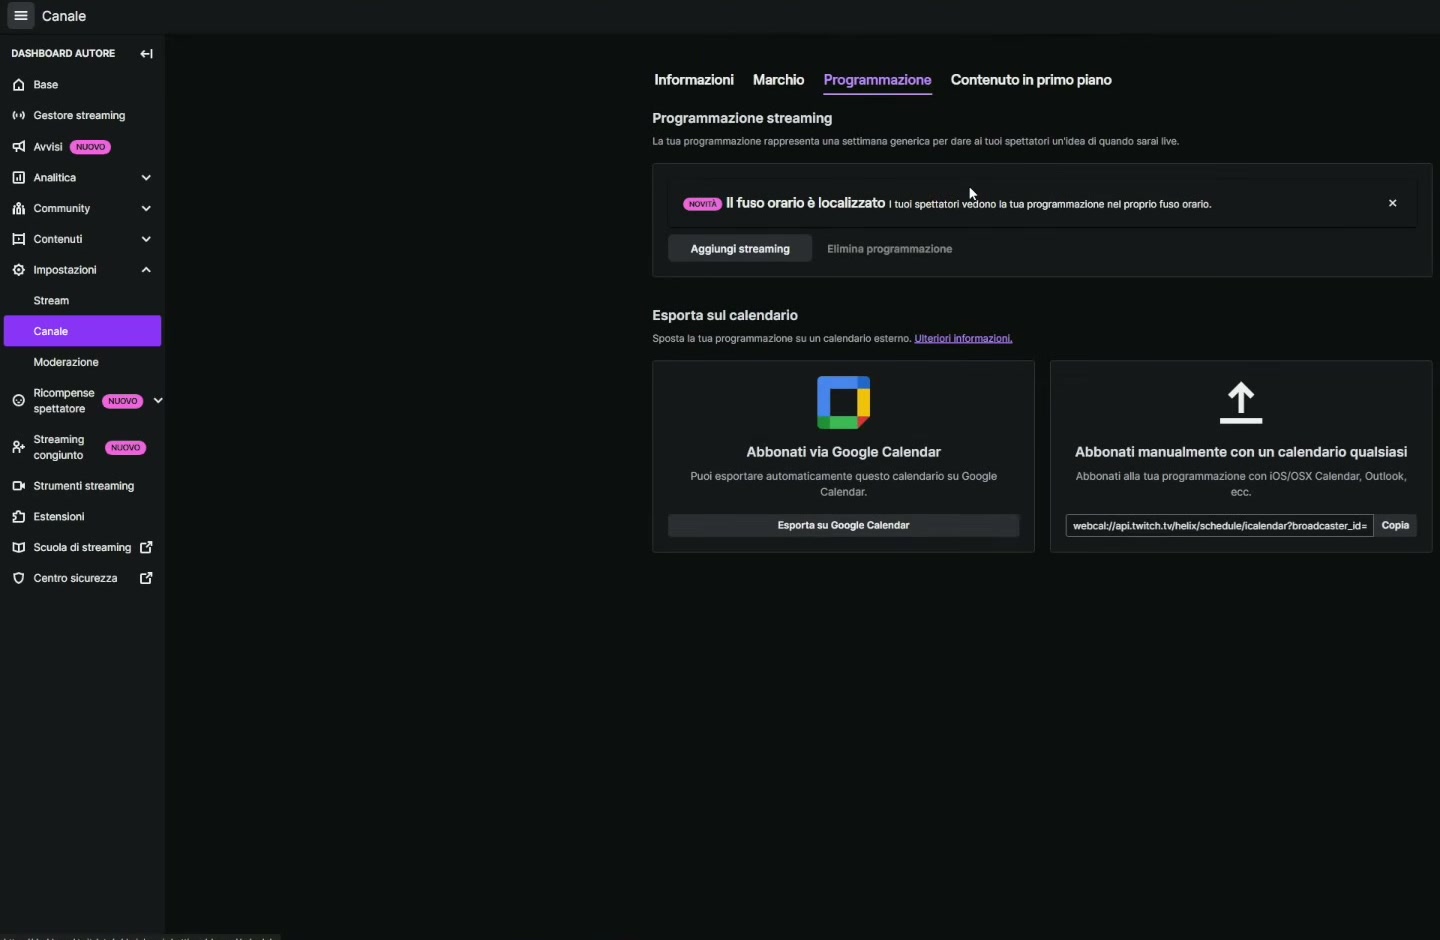This screenshot has height=940, width=1440.
Task: Click the NUOVO badge next to Avvisi
Action: 90,147
